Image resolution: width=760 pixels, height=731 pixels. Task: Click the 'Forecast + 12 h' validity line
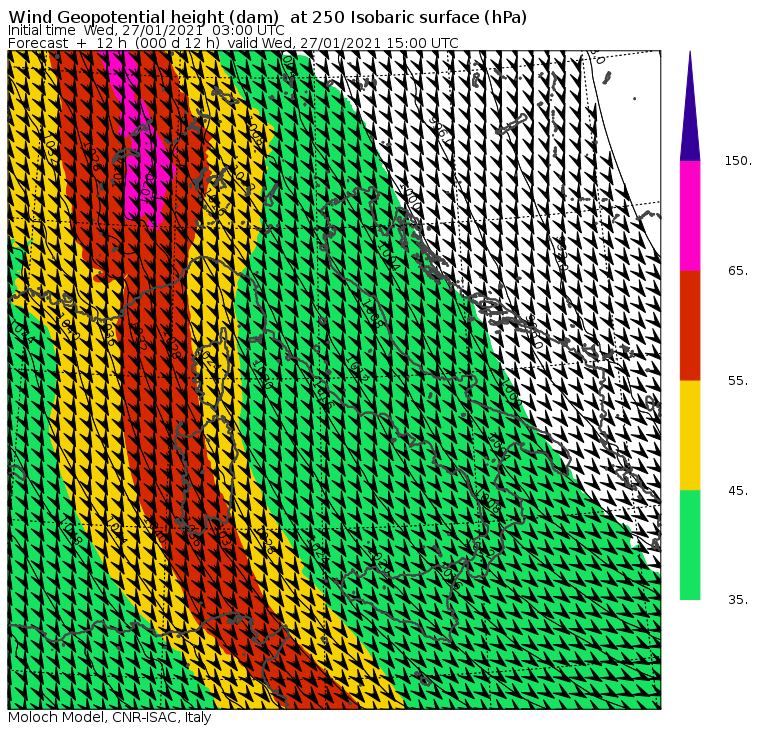click(x=233, y=43)
